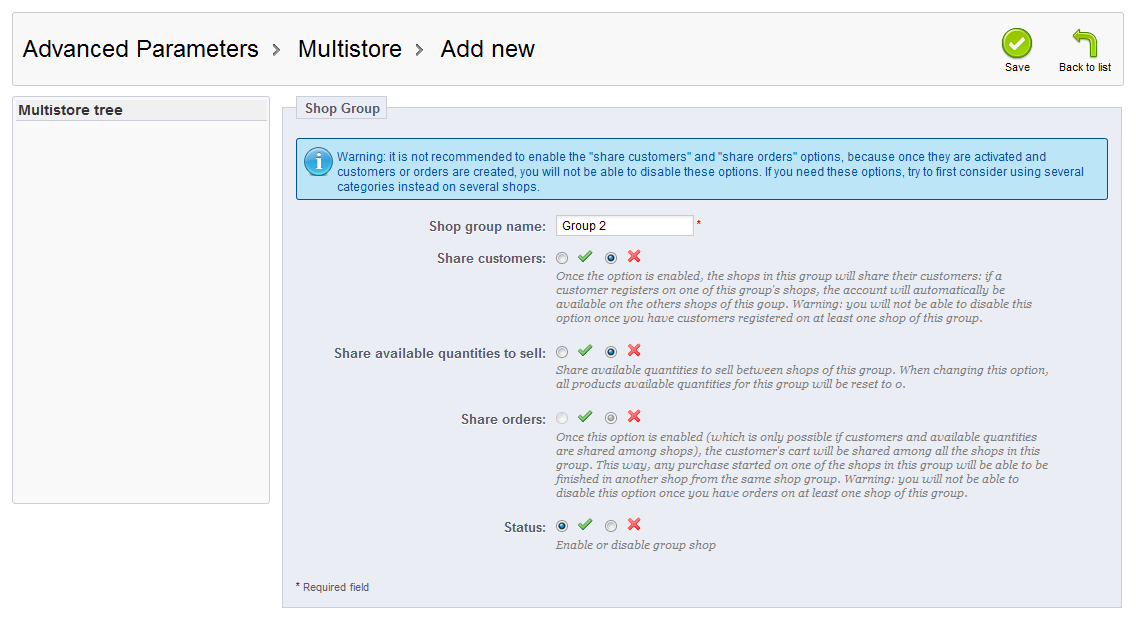The width and height of the screenshot is (1136, 625).
Task: Click the Share orders label
Action: click(x=504, y=419)
